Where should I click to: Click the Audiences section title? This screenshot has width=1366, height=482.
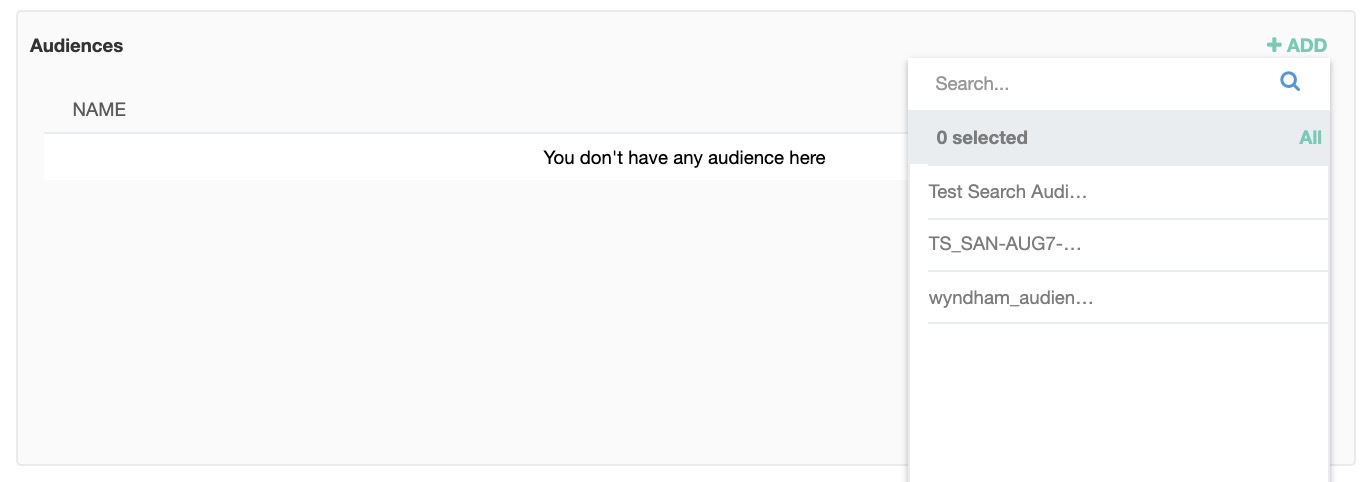coord(76,46)
